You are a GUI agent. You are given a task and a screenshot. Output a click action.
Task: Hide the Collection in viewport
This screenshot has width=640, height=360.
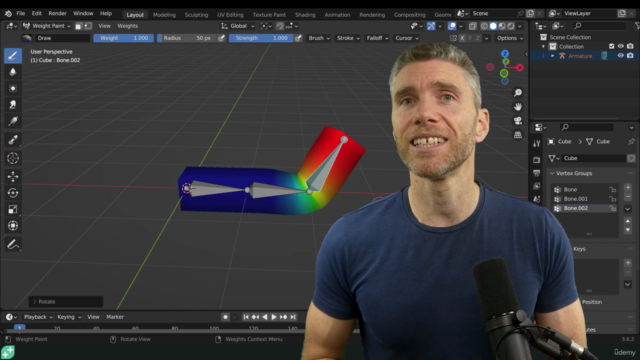click(x=620, y=47)
